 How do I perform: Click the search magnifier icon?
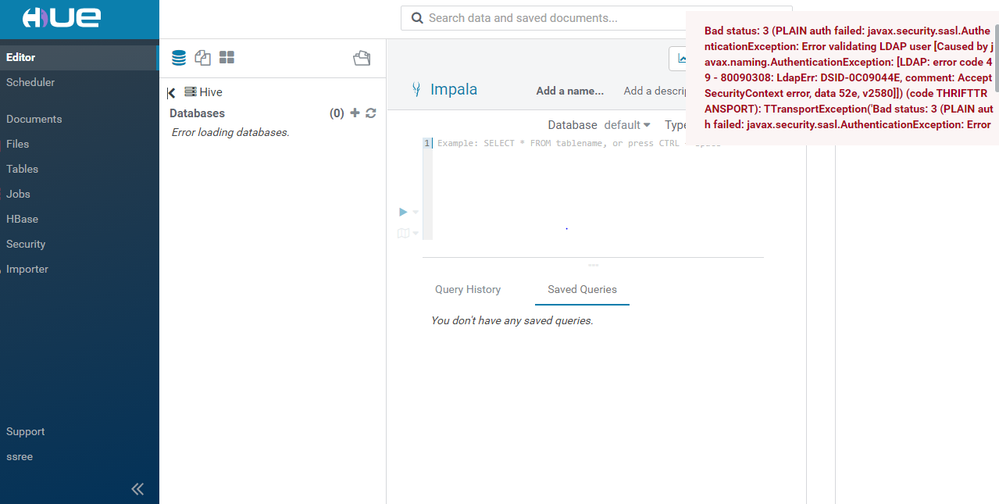click(x=417, y=18)
